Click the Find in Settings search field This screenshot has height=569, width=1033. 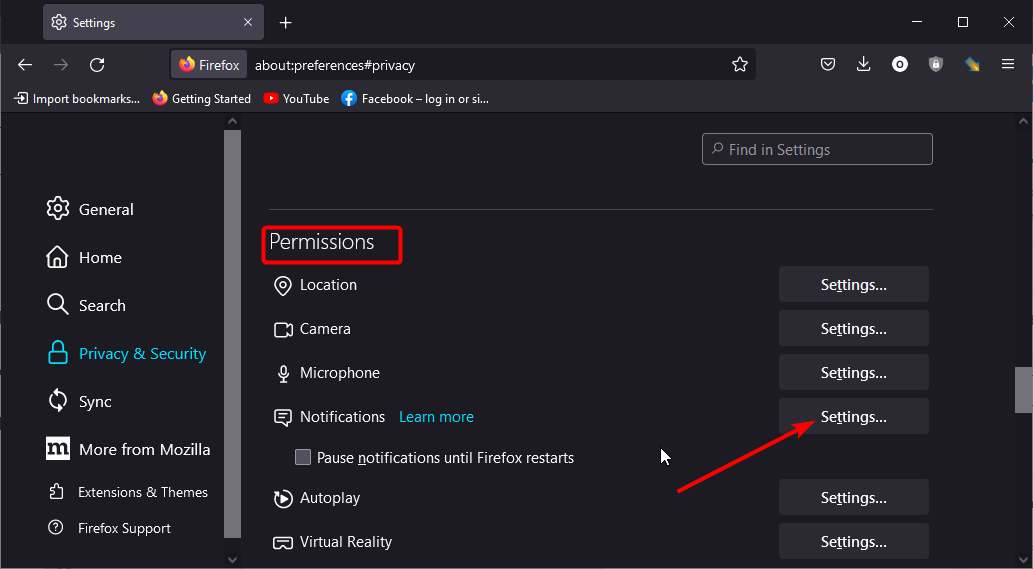(817, 149)
